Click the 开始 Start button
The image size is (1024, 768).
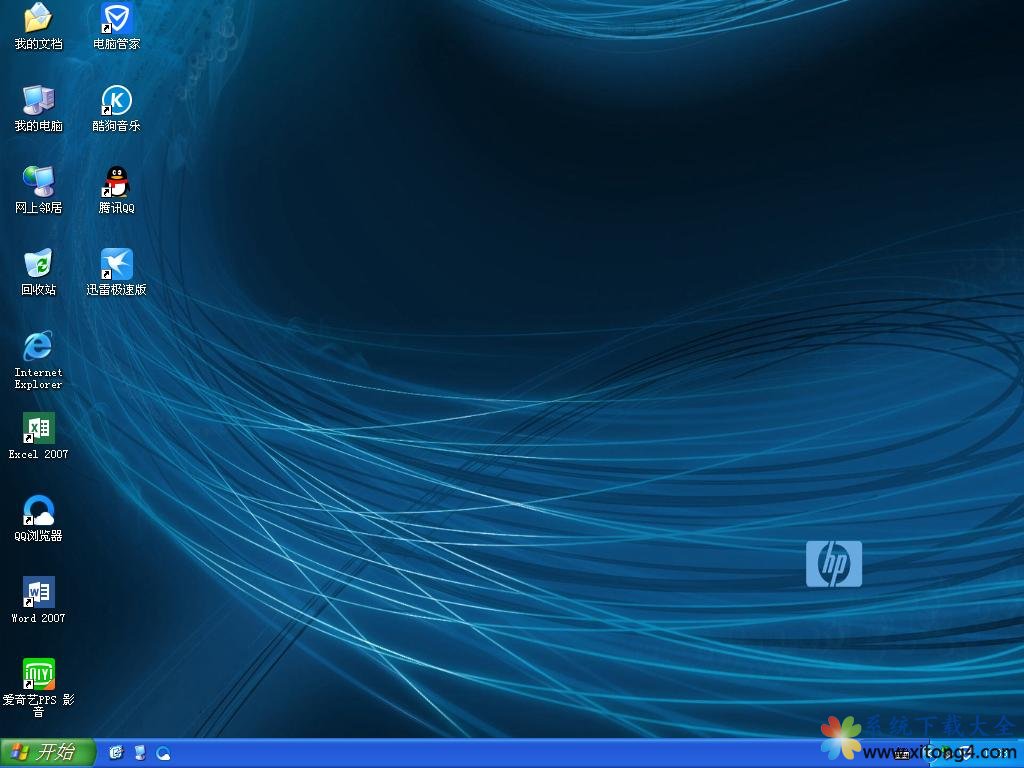[x=47, y=753]
